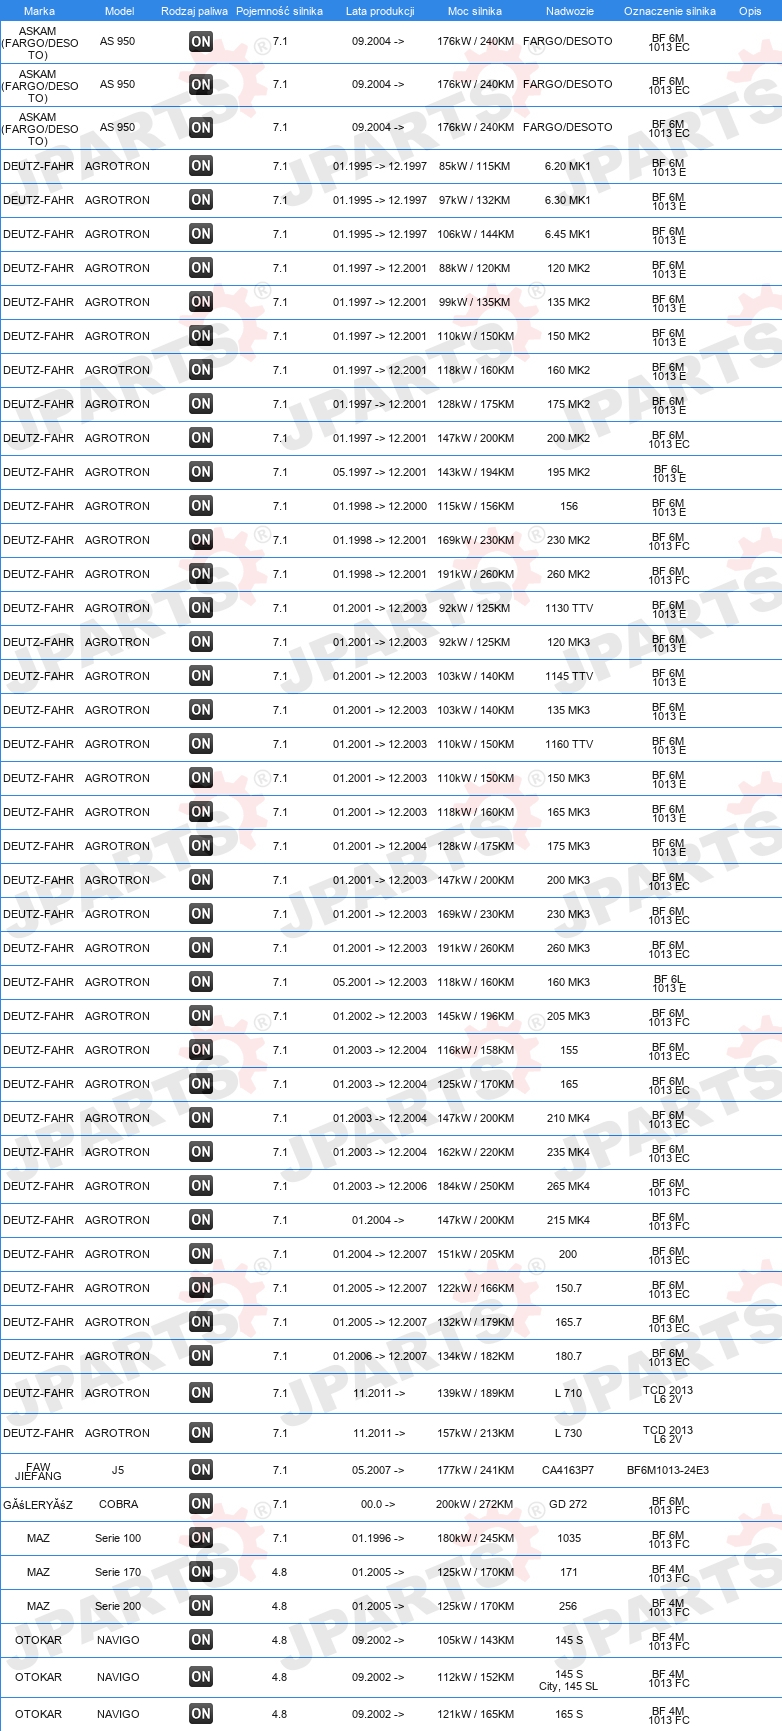Select the Opis column header
Viewport: 782px width, 1731px height.
click(750, 11)
